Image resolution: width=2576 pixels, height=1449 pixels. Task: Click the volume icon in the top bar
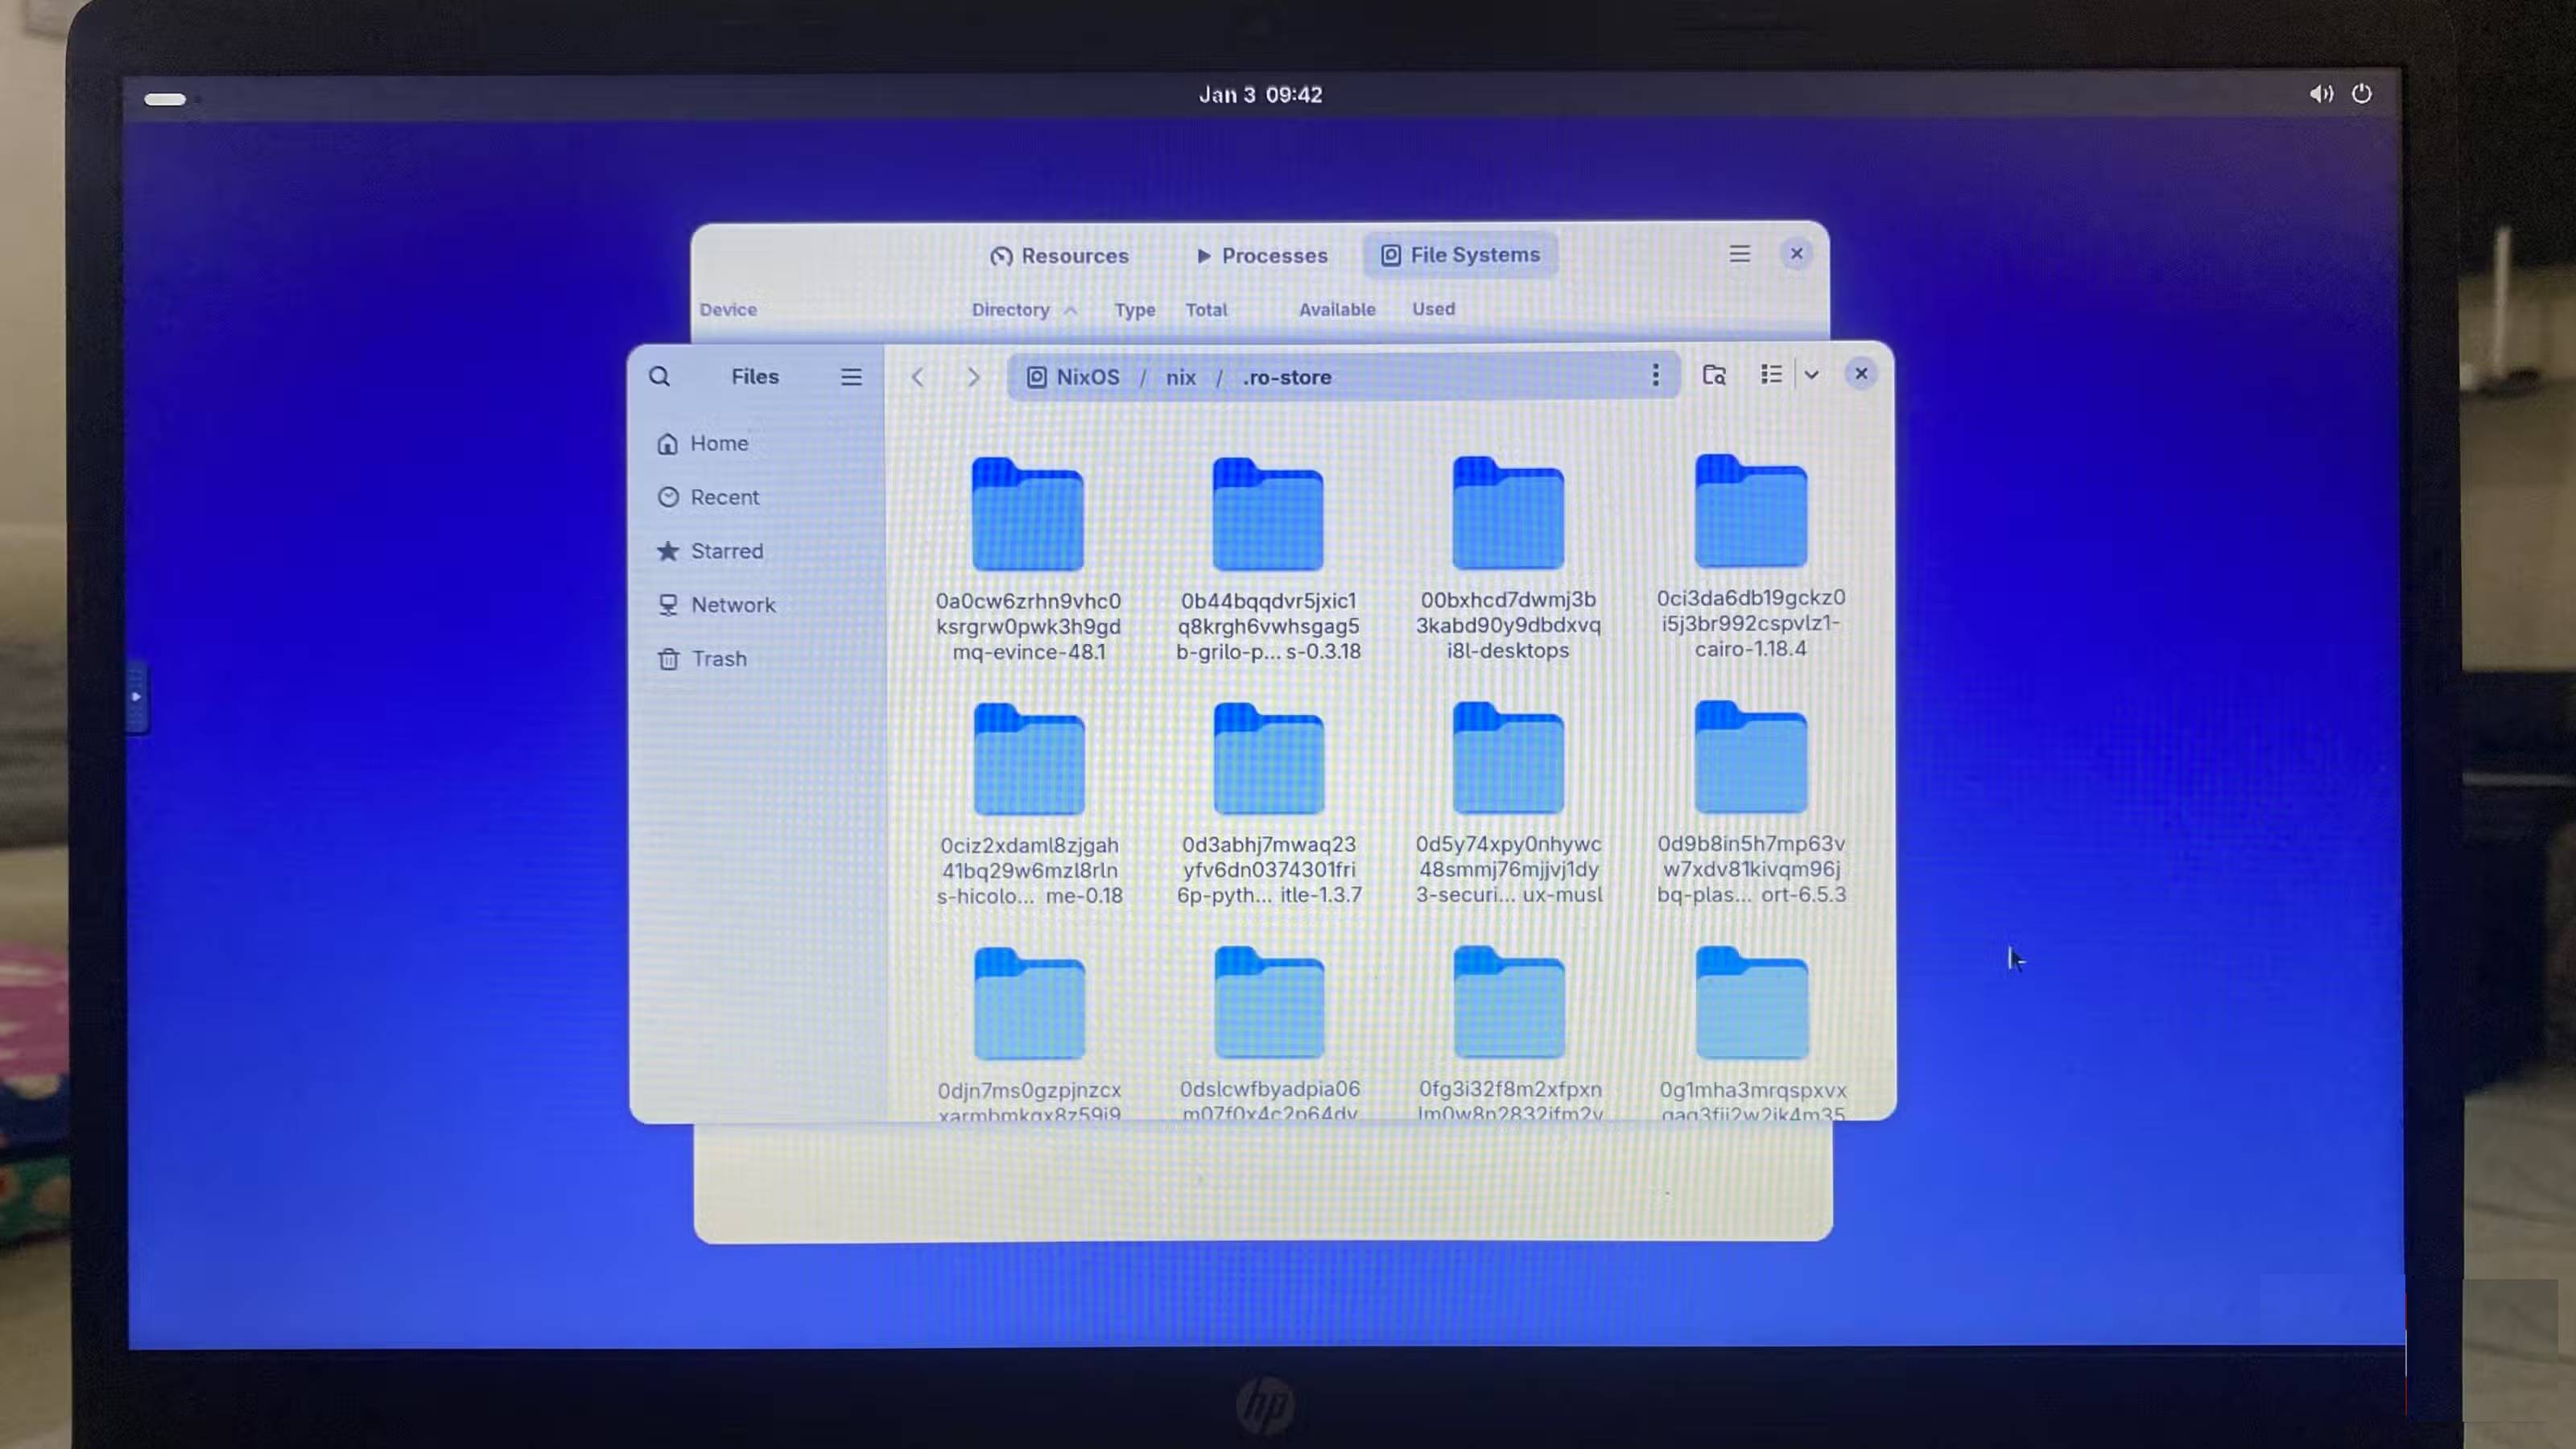pos(2322,93)
